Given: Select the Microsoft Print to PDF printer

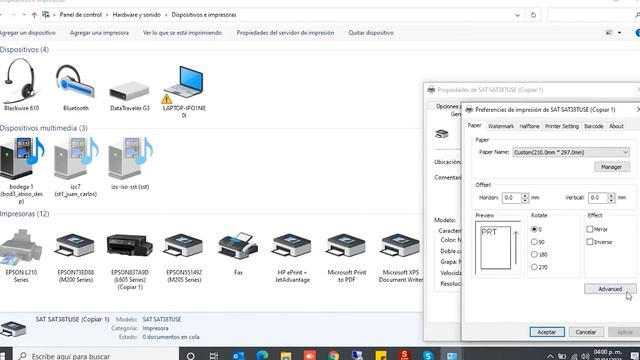Looking at the screenshot, I should (x=347, y=258).
